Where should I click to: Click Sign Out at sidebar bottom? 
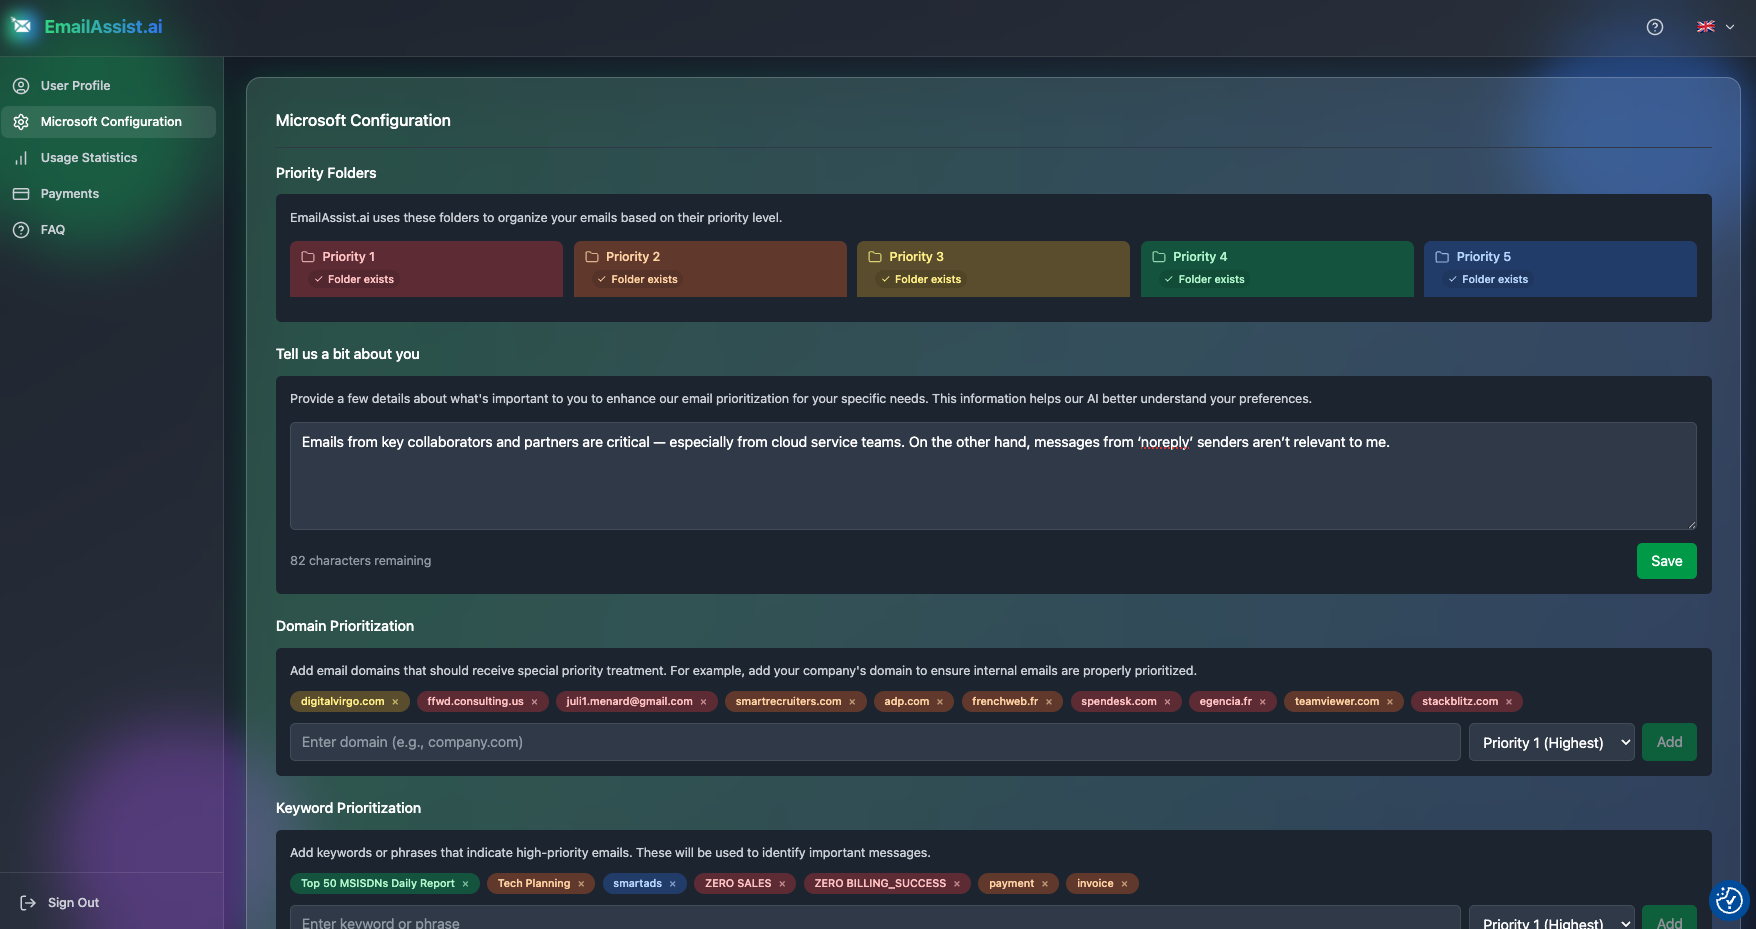[x=60, y=903]
